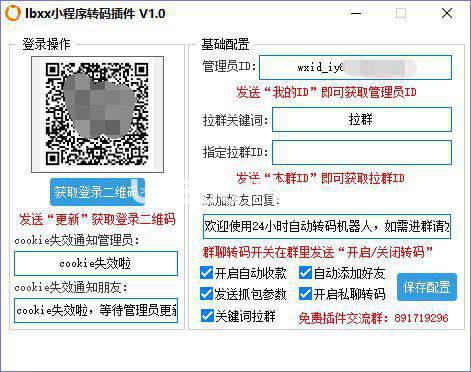Click the 添加好友回复 message text box
The height and width of the screenshot is (372, 471).
(327, 227)
